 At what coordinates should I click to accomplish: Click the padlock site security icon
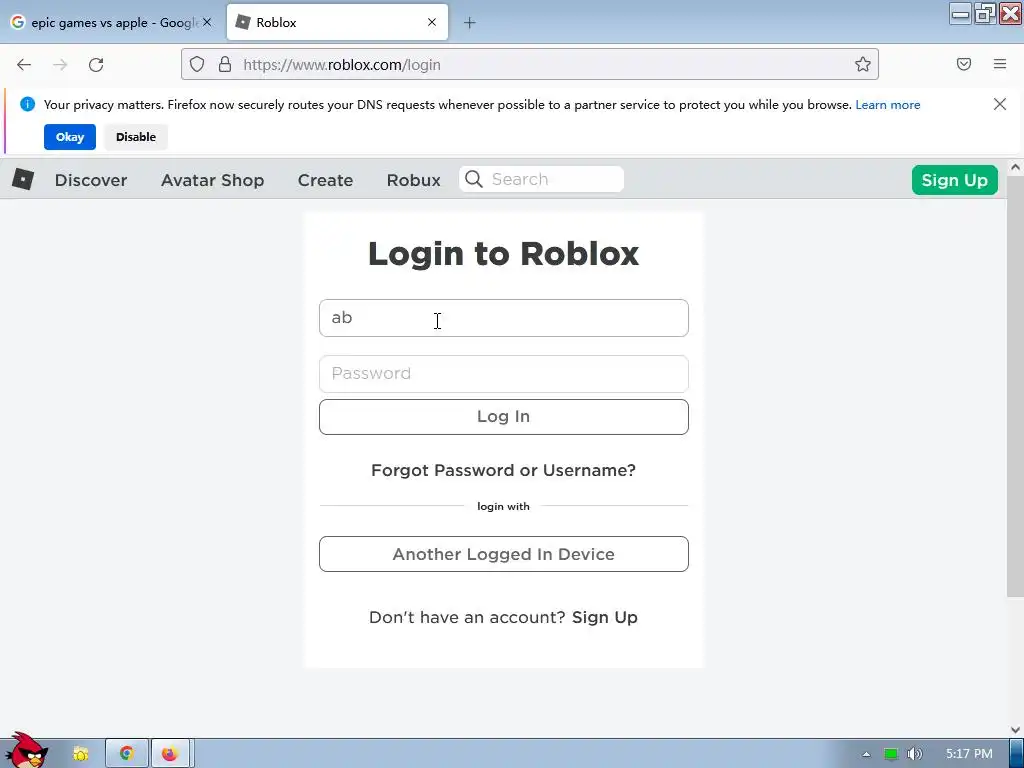pos(225,64)
